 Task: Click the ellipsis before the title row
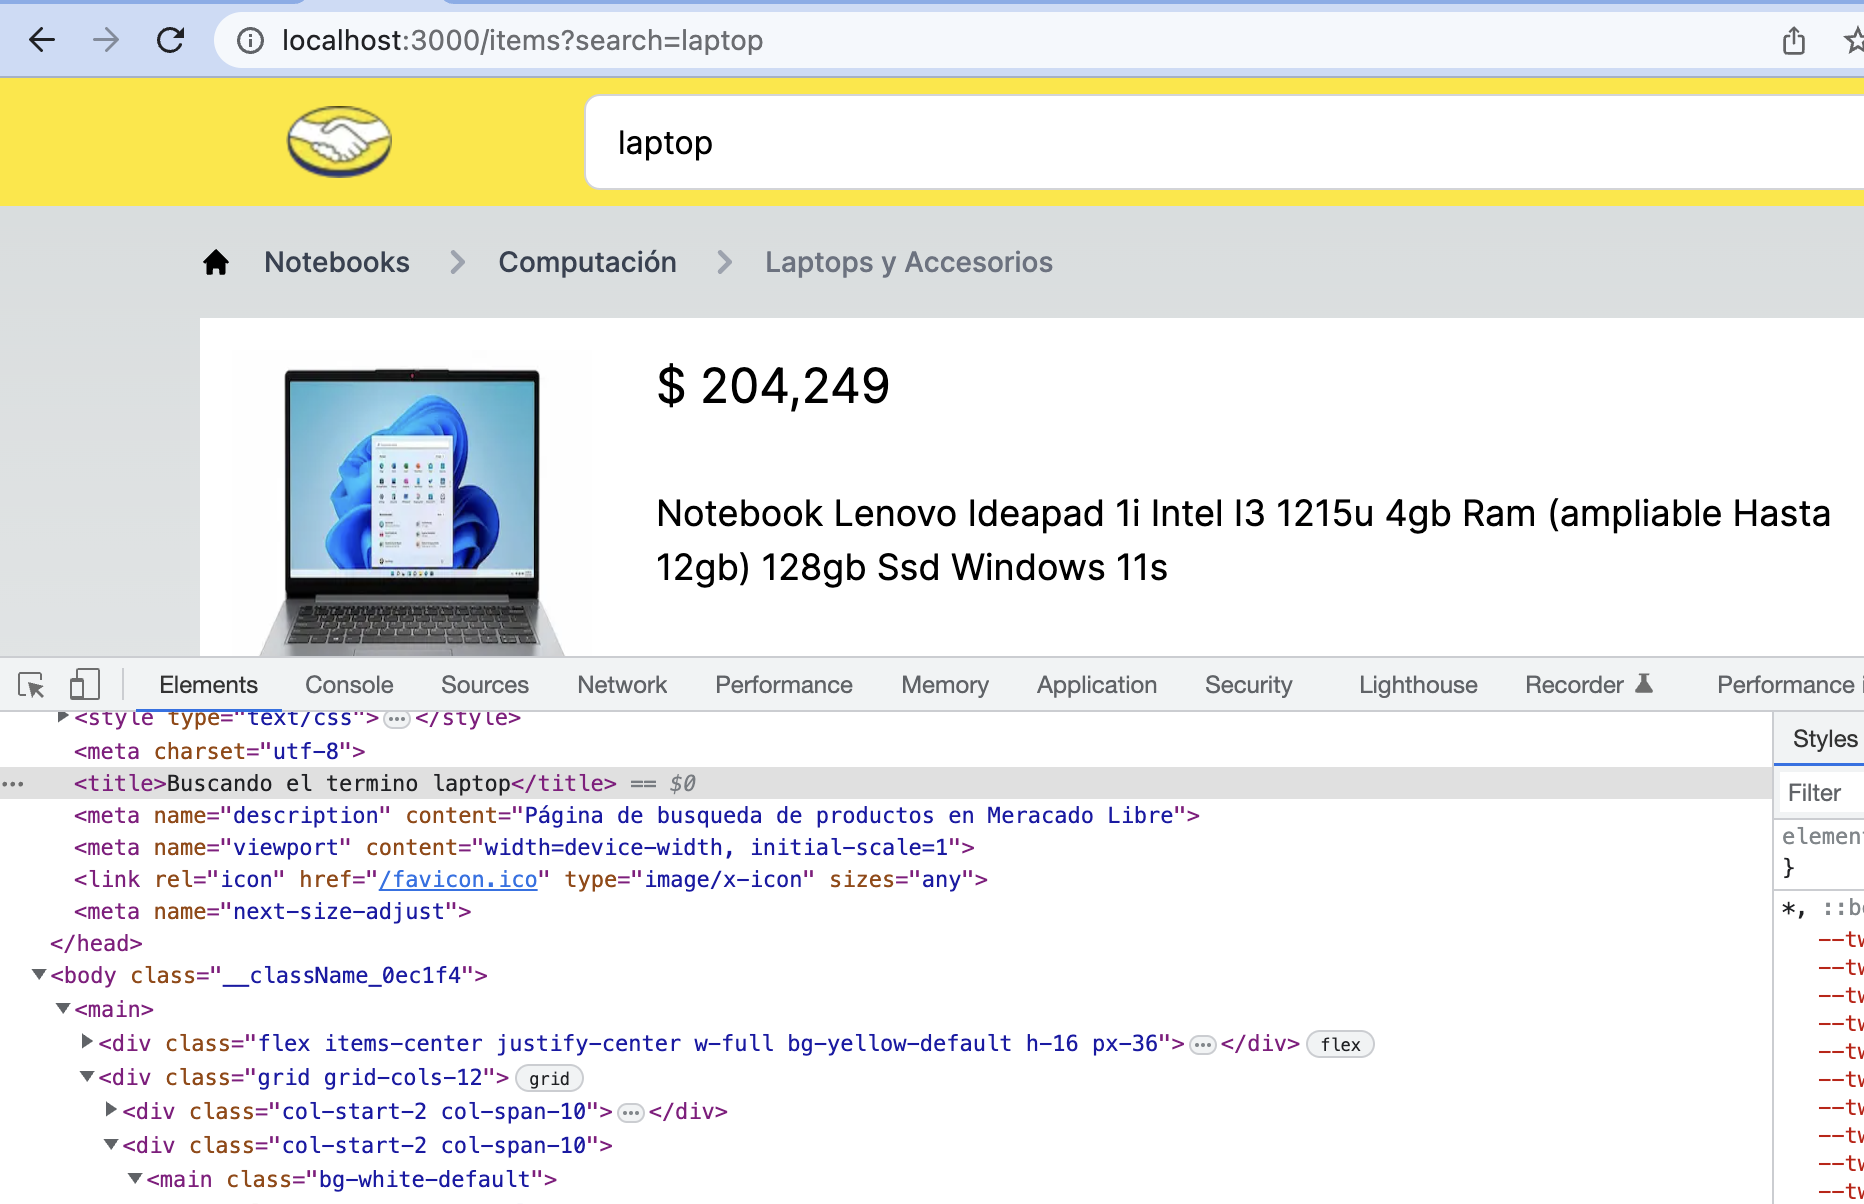(13, 784)
